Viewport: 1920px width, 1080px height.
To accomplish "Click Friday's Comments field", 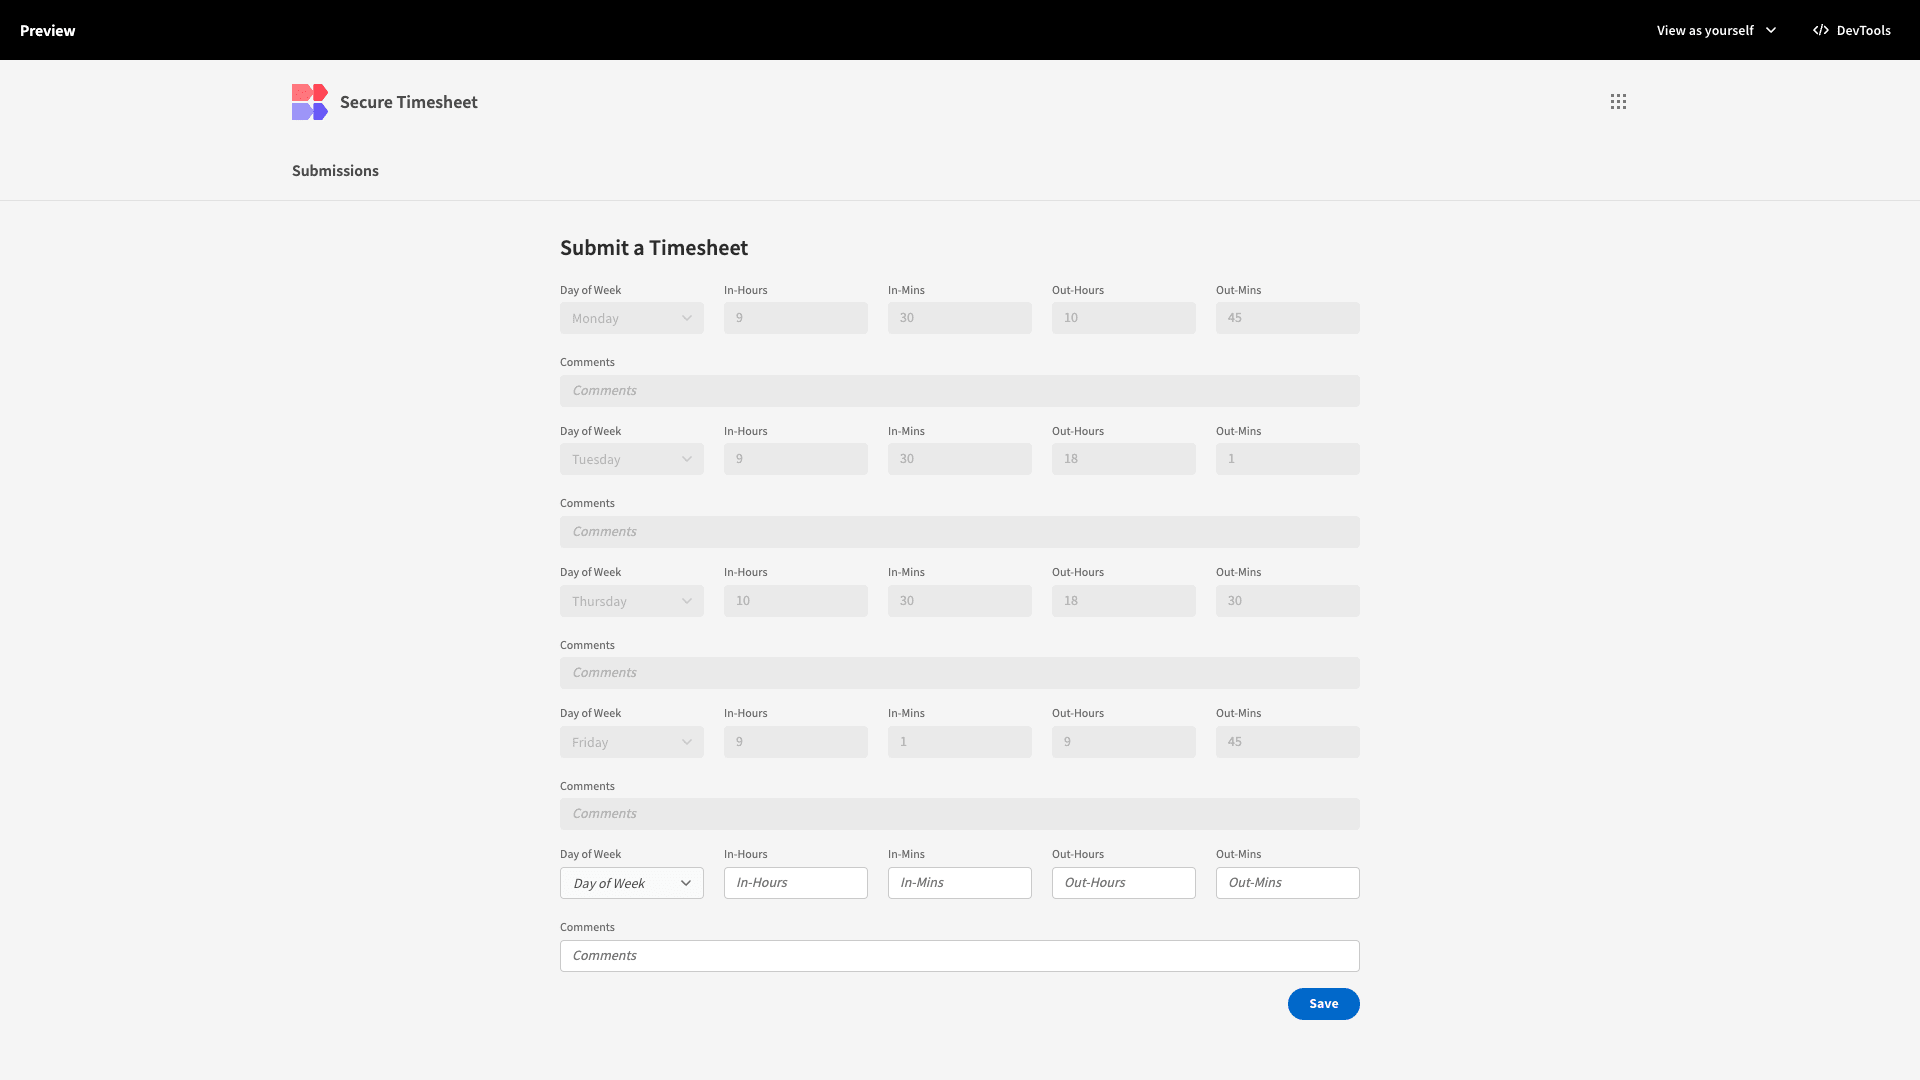I will 960,814.
